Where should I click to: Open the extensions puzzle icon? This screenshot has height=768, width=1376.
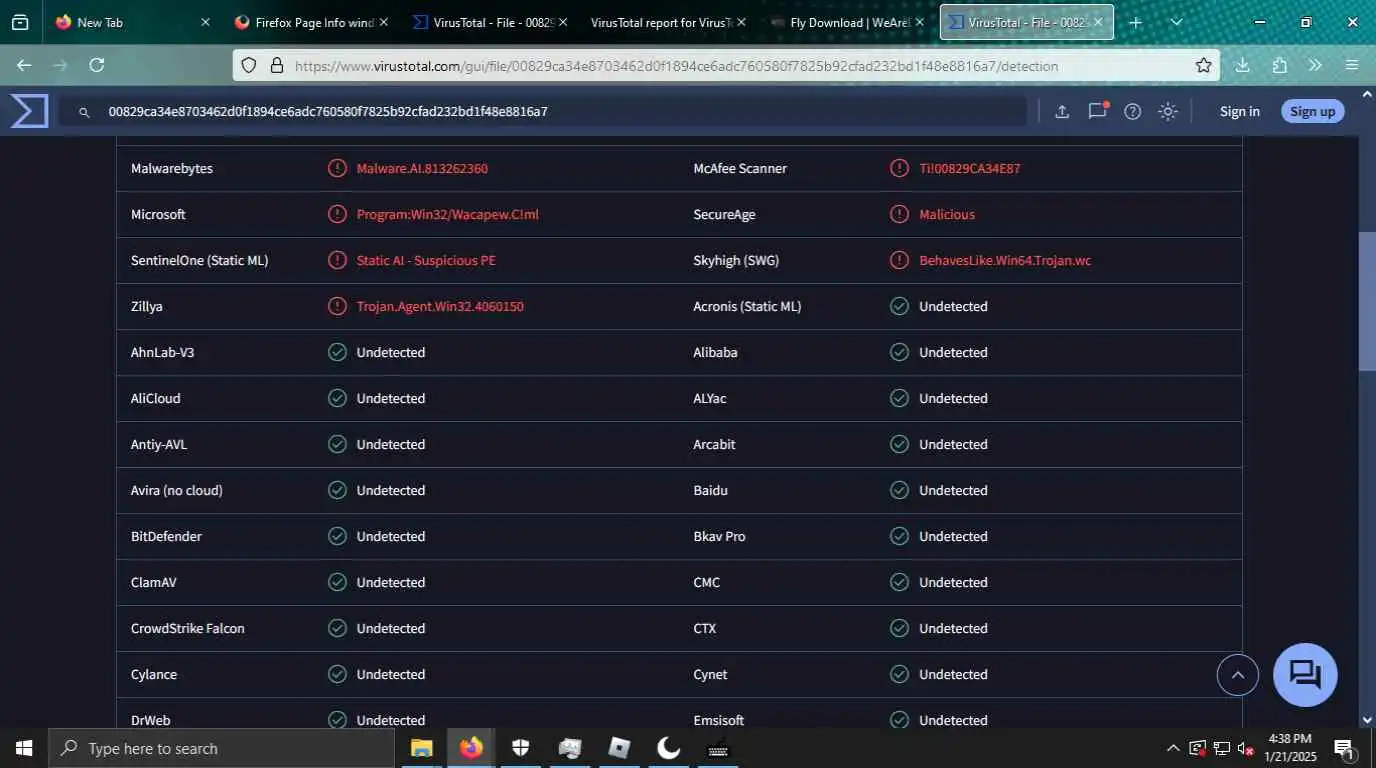[1279, 65]
